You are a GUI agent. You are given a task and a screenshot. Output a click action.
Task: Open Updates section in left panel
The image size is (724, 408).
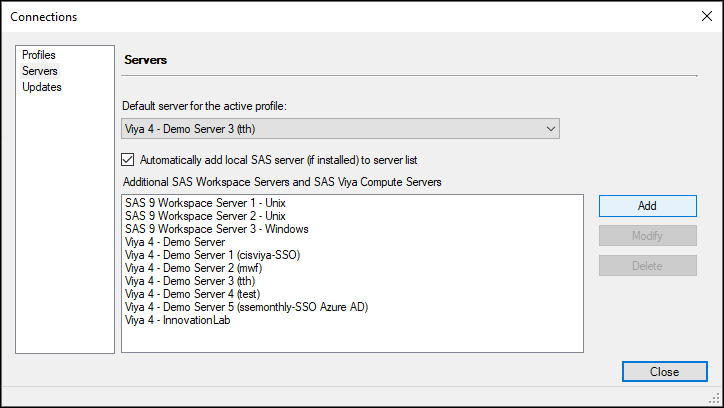click(x=42, y=87)
